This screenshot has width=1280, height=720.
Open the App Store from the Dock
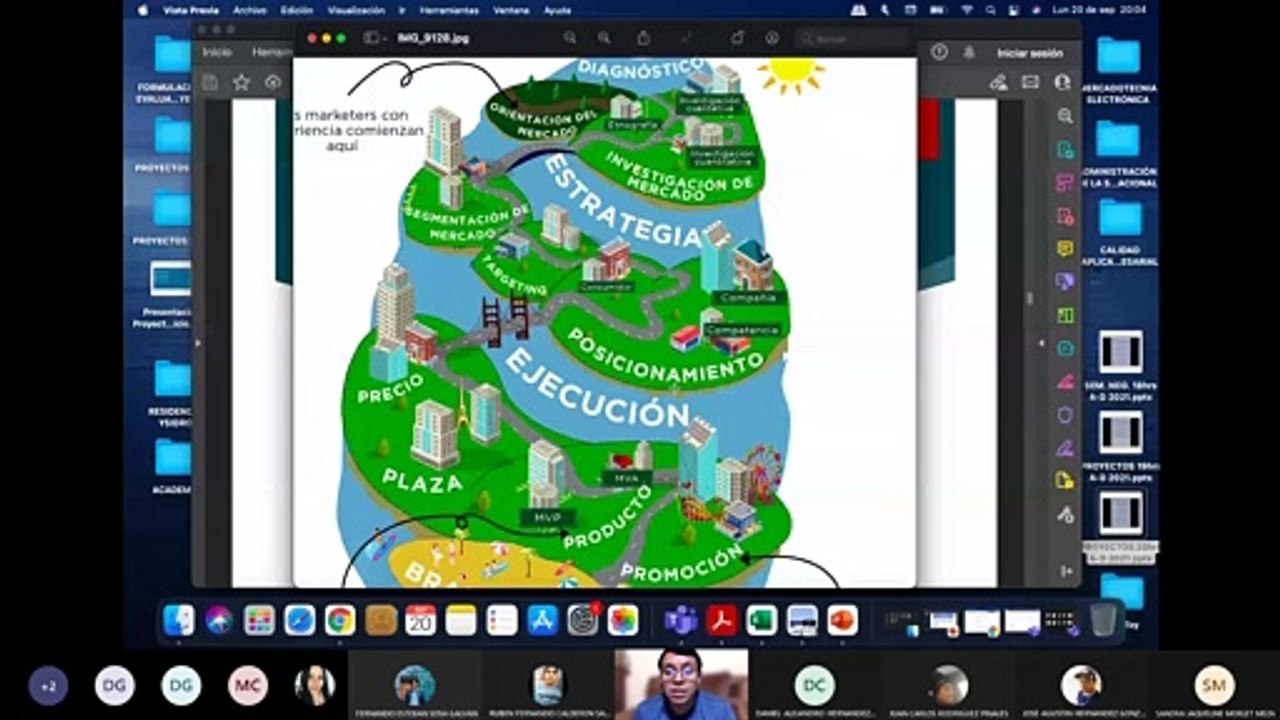pos(542,620)
